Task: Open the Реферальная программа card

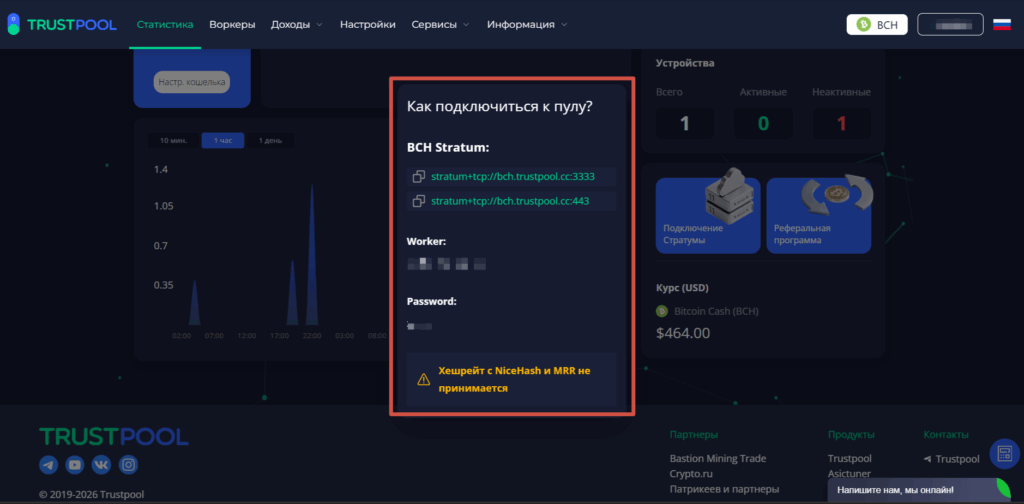Action: [x=819, y=215]
